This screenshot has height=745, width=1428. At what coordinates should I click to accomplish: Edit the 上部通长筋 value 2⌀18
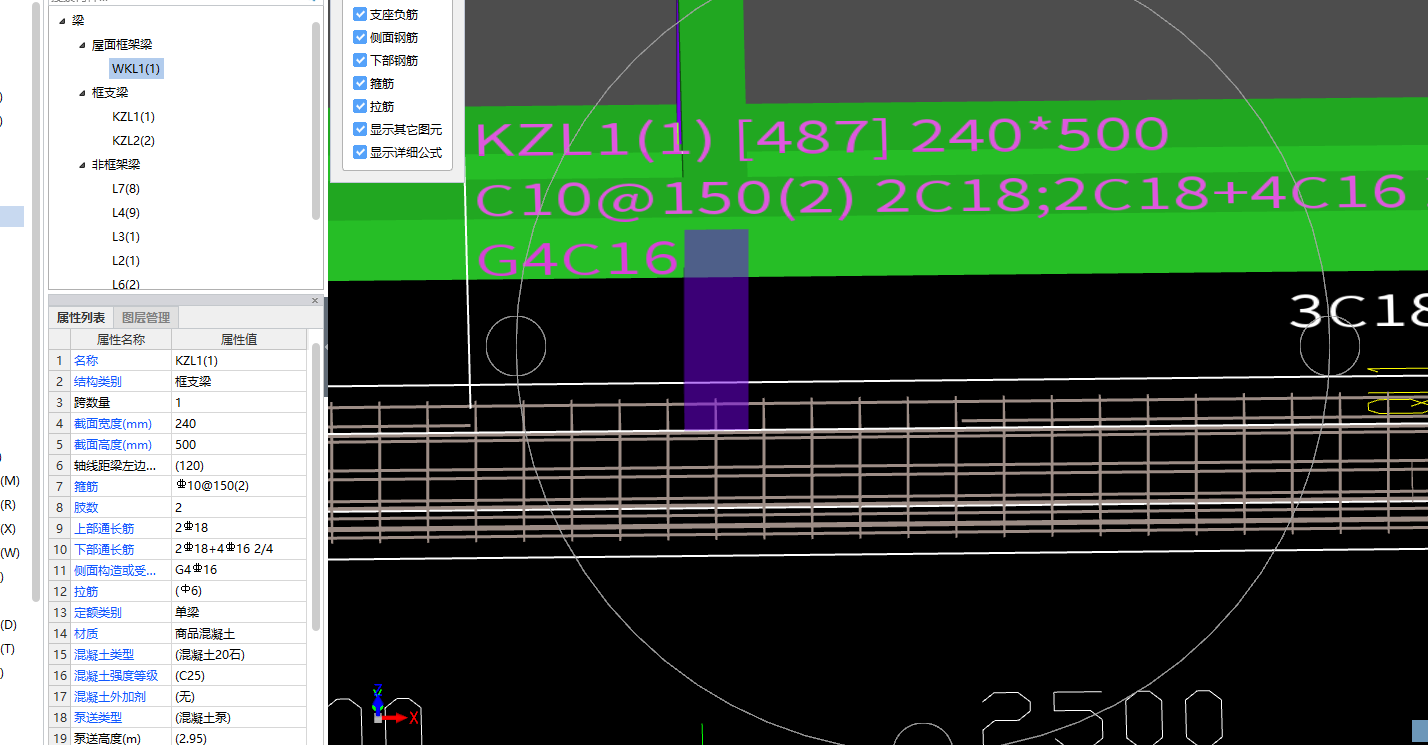[239, 529]
